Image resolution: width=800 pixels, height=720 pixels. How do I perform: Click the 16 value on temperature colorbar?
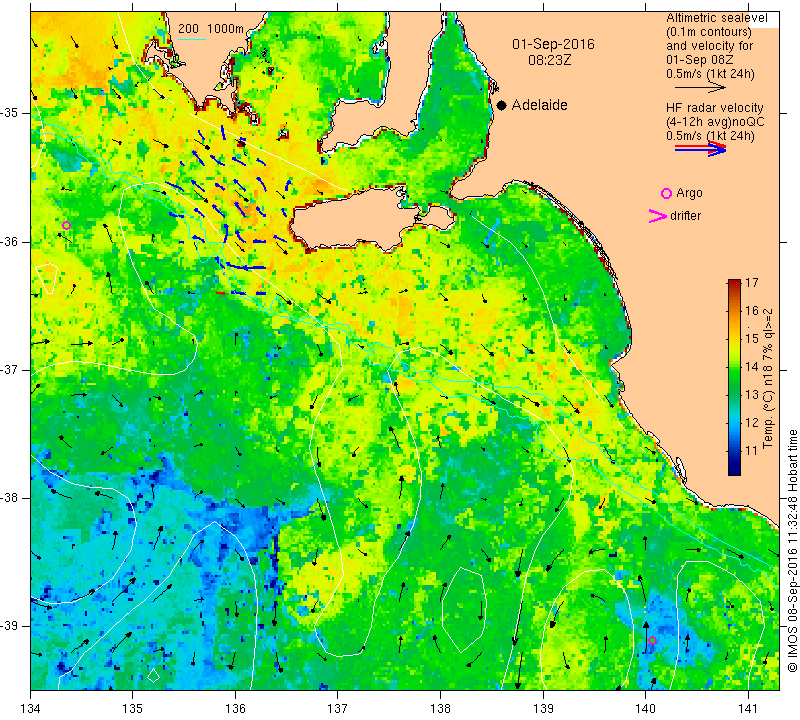[752, 311]
